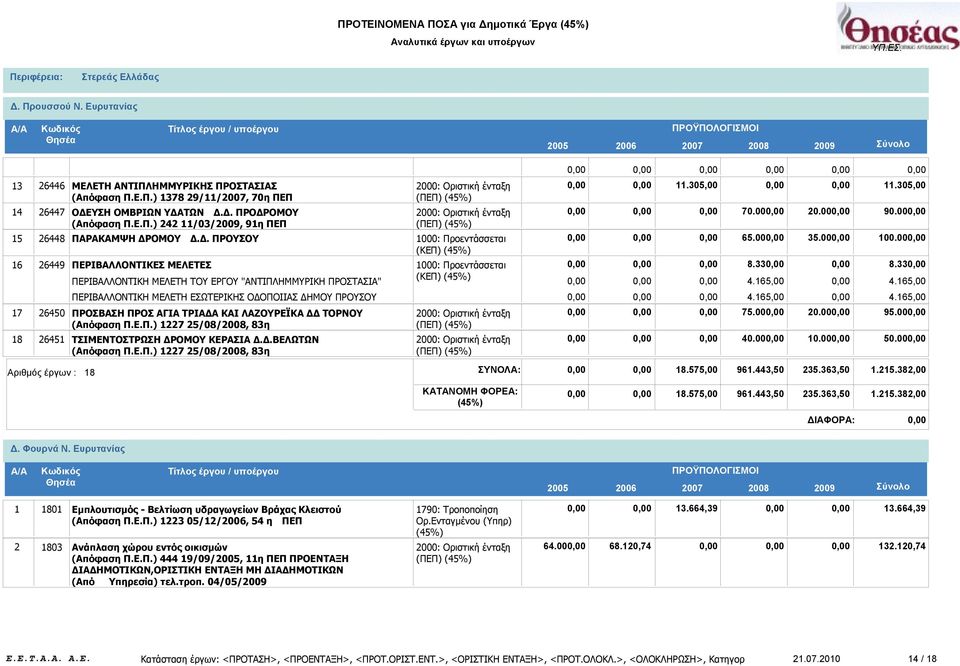The height and width of the screenshot is (666, 960).
Task: Click project code 1801
Action: [51, 509]
